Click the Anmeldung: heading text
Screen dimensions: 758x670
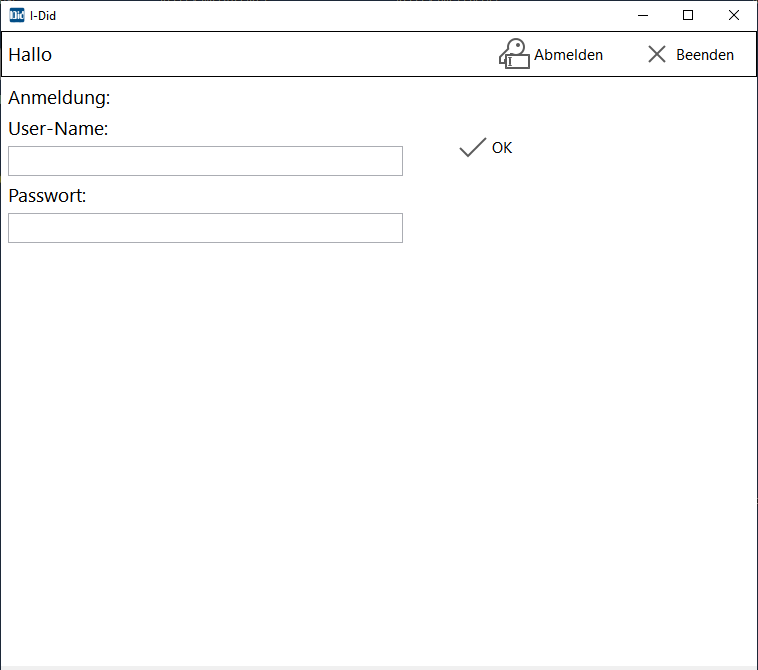pos(59,98)
